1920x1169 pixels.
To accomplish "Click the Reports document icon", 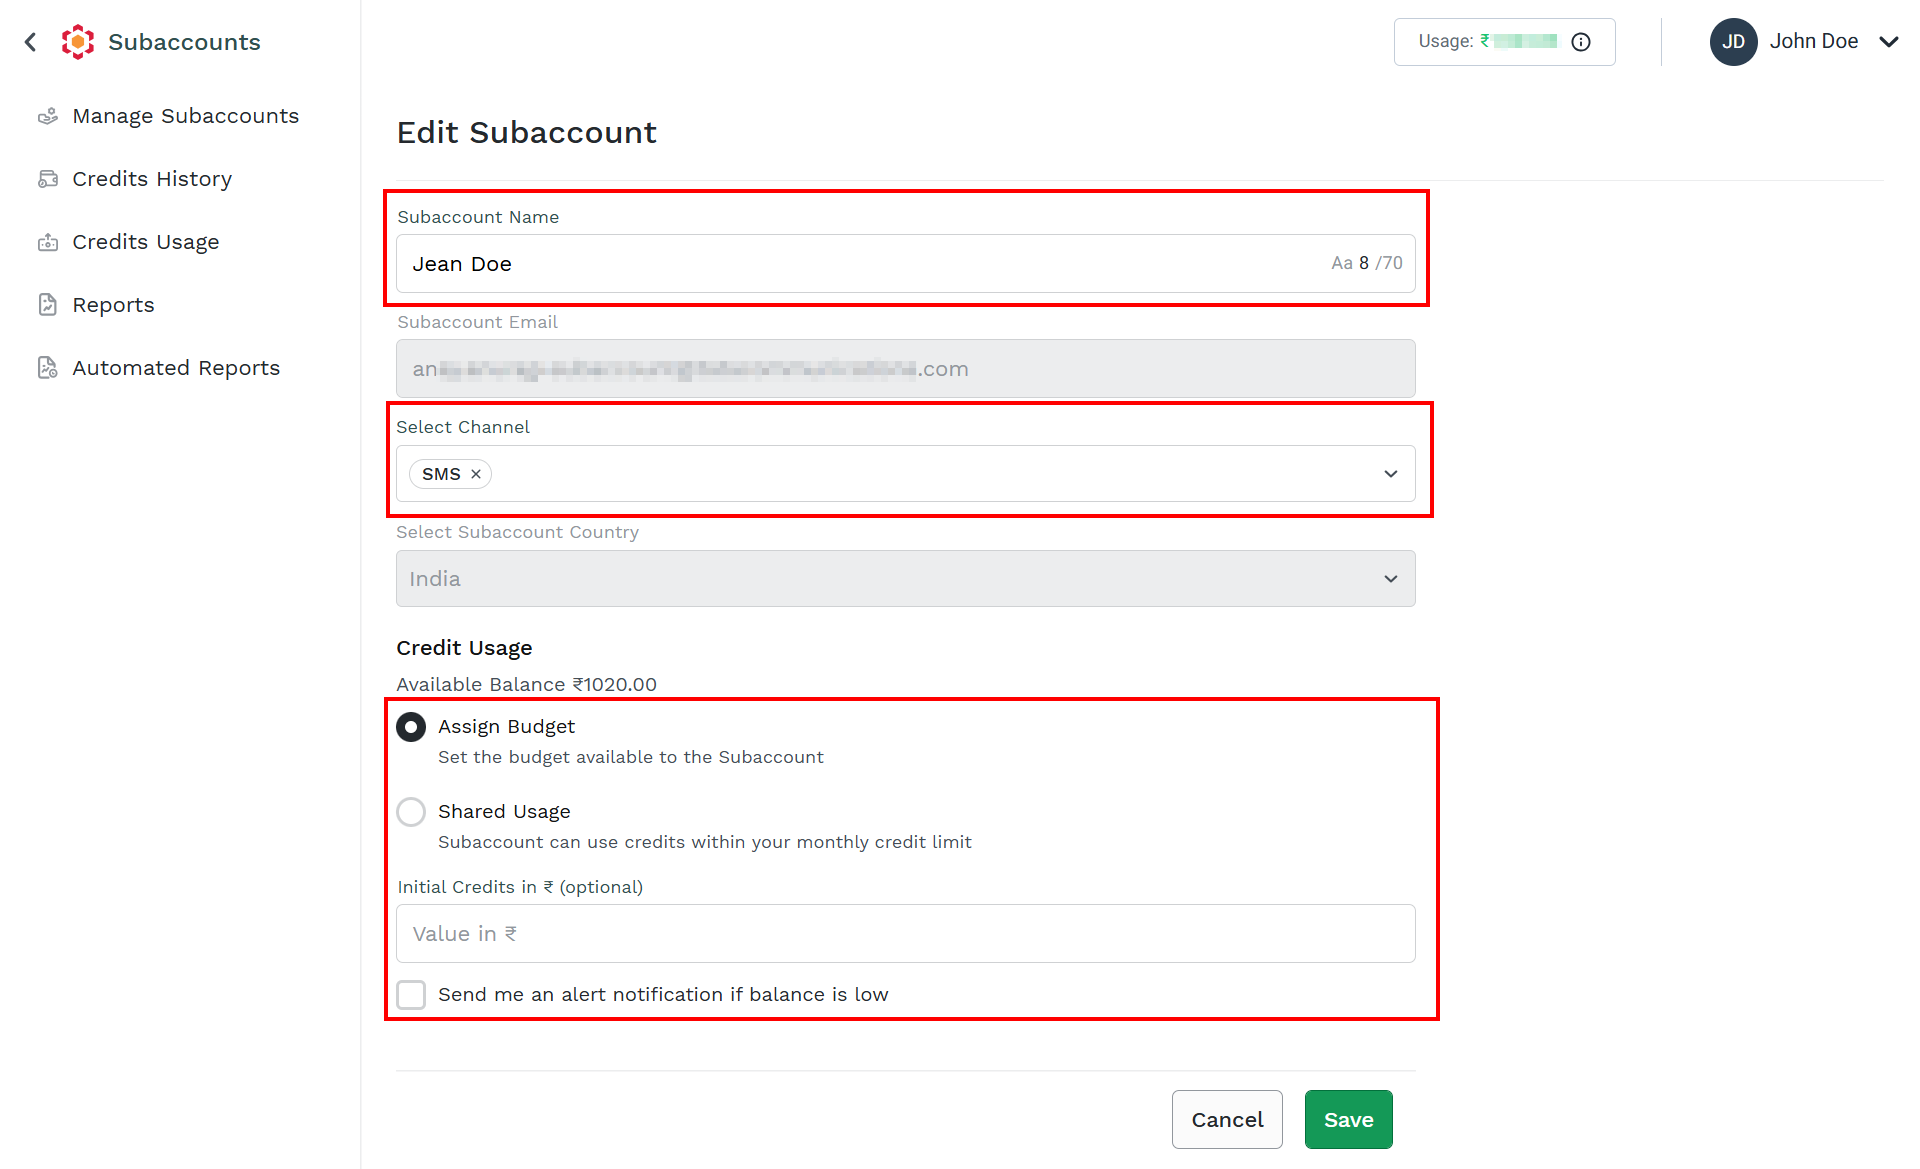I will tap(47, 305).
